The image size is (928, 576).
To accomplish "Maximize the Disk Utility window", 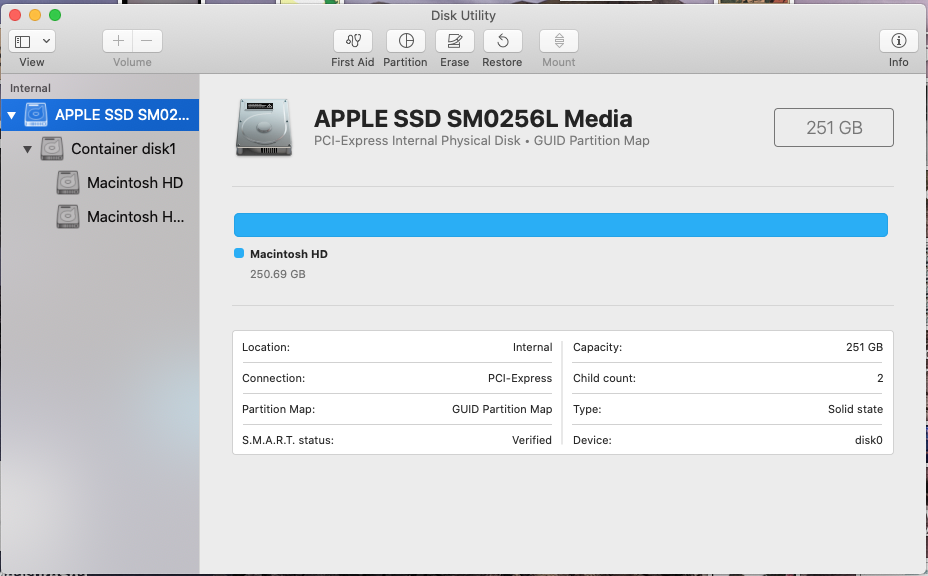I will 54,15.
